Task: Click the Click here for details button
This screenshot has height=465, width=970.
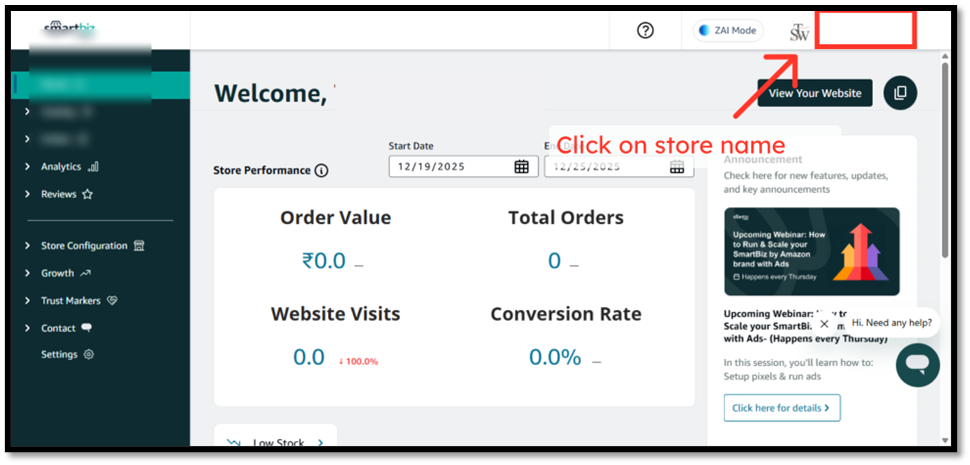Action: click(782, 408)
